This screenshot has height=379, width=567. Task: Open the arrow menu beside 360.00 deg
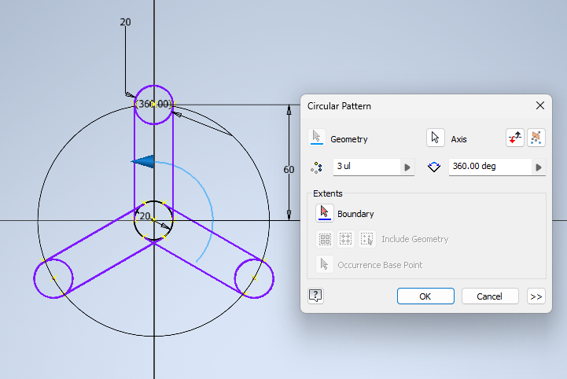(539, 167)
